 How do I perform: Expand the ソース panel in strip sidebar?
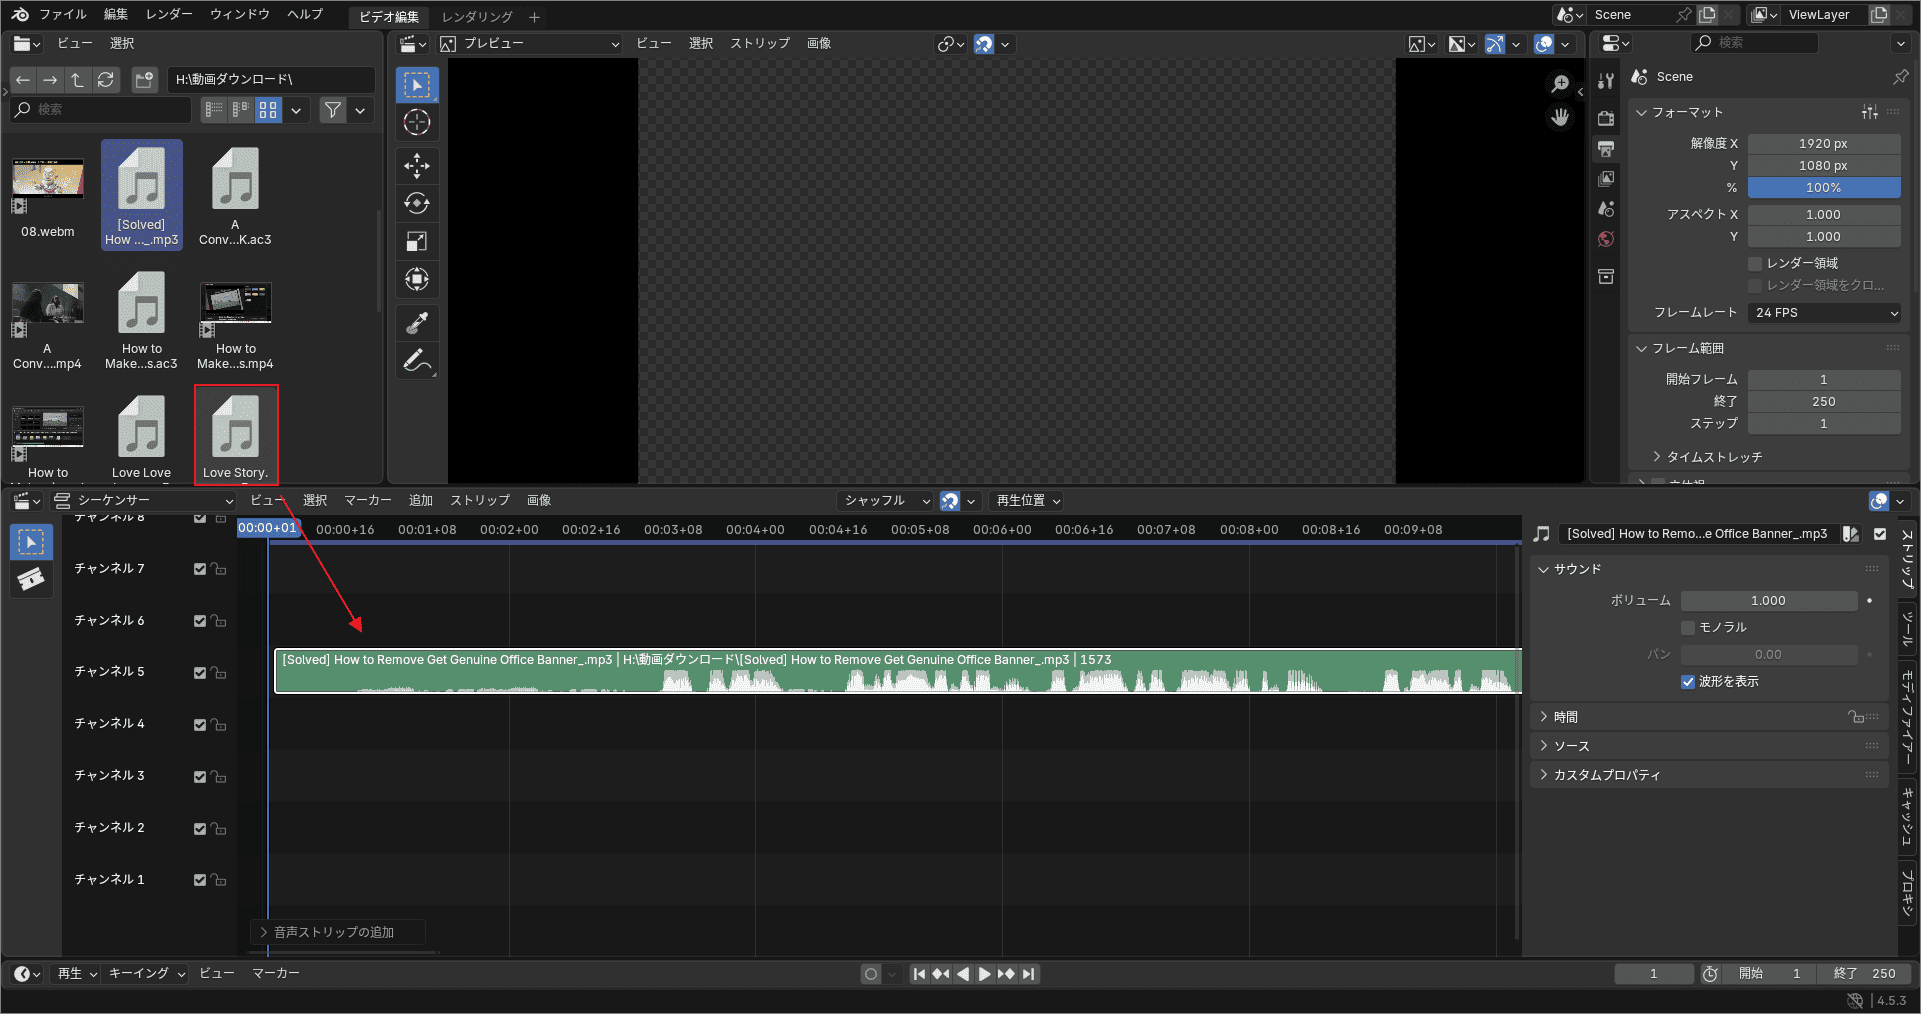click(1570, 746)
